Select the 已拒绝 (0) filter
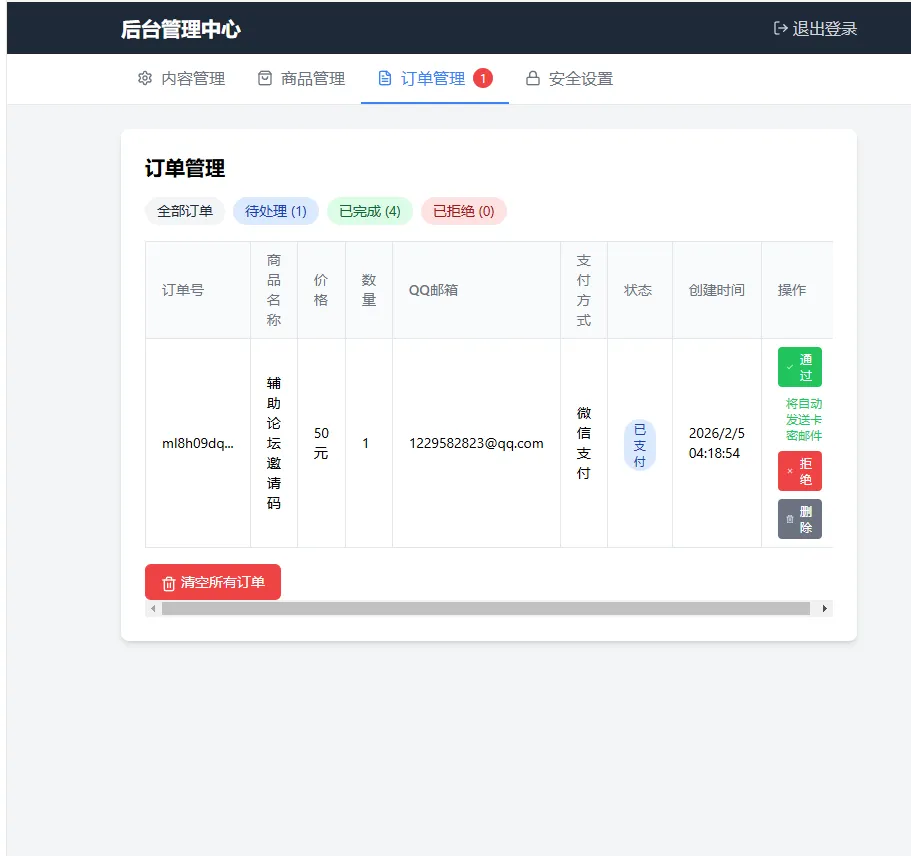Image resolution: width=911 pixels, height=856 pixels. [x=463, y=211]
